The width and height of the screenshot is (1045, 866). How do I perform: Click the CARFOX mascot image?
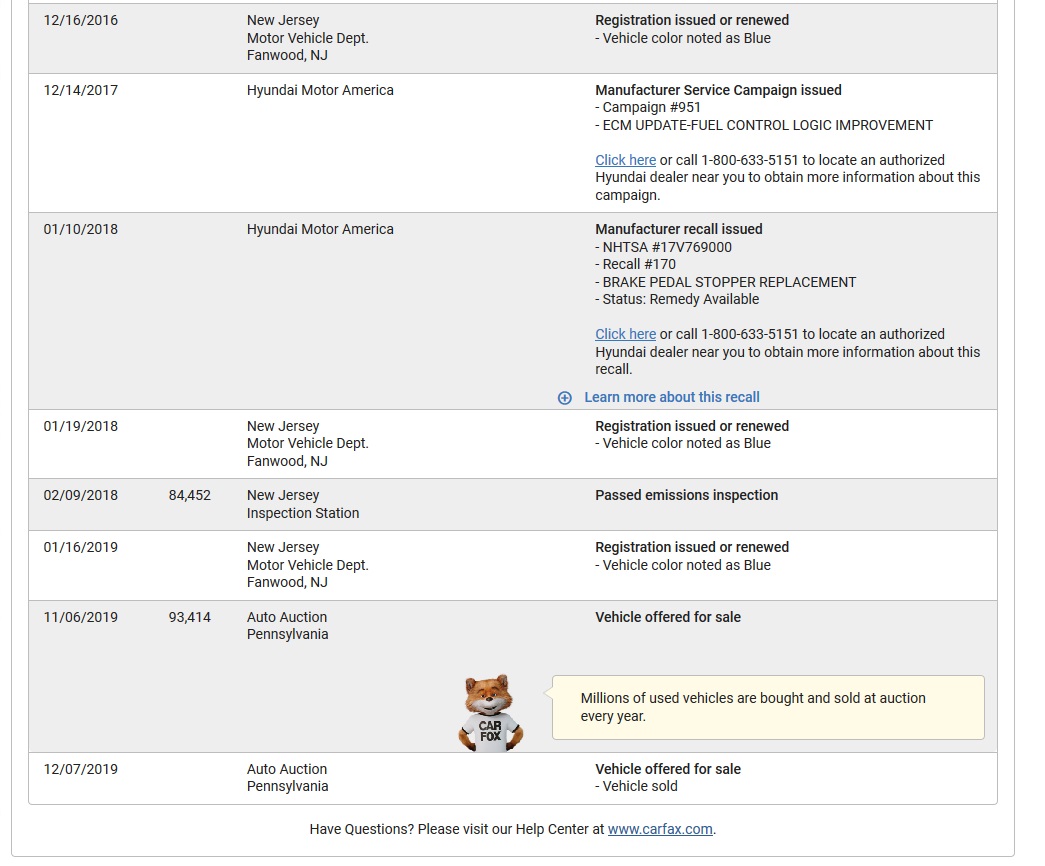click(491, 713)
